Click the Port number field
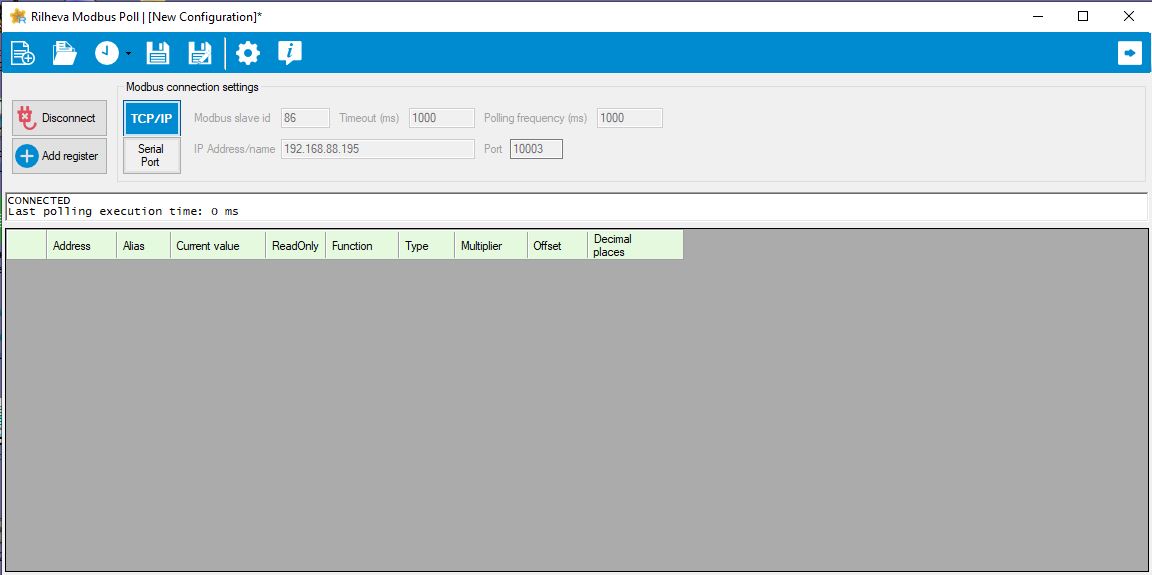Image resolution: width=1152 pixels, height=575 pixels. [x=536, y=149]
